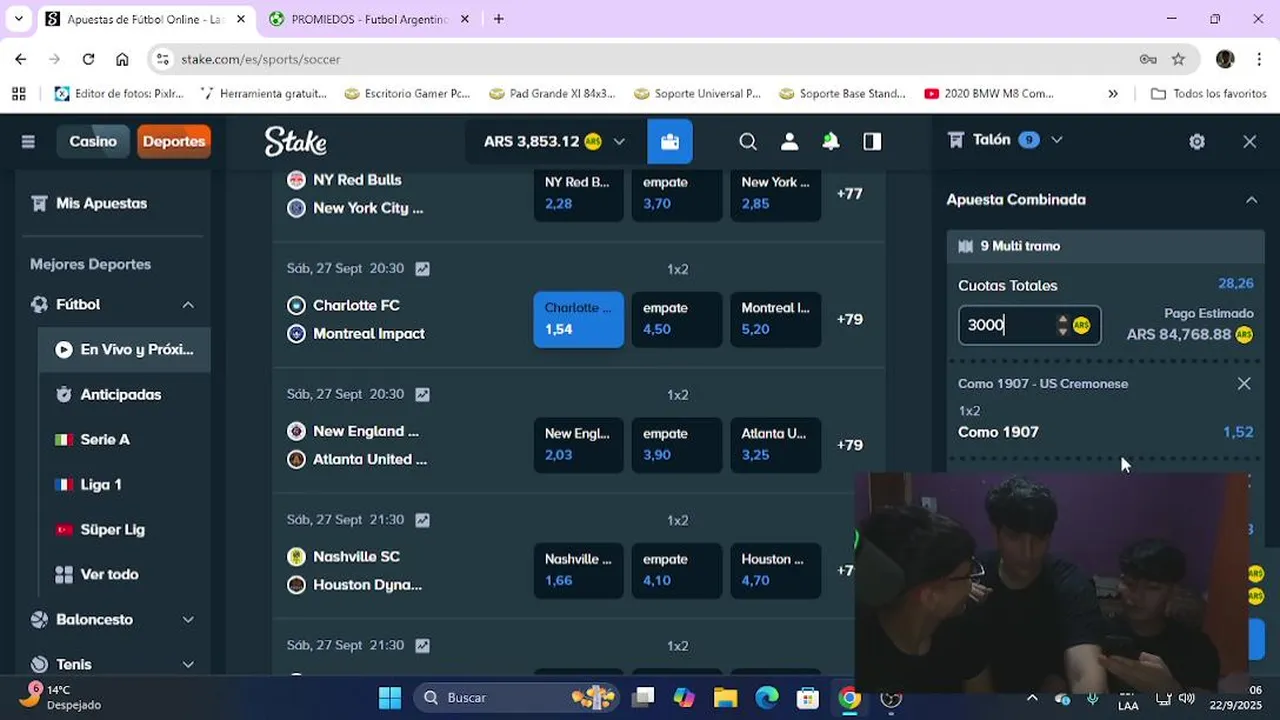Click the taskbar Buscar search box

pos(516,697)
